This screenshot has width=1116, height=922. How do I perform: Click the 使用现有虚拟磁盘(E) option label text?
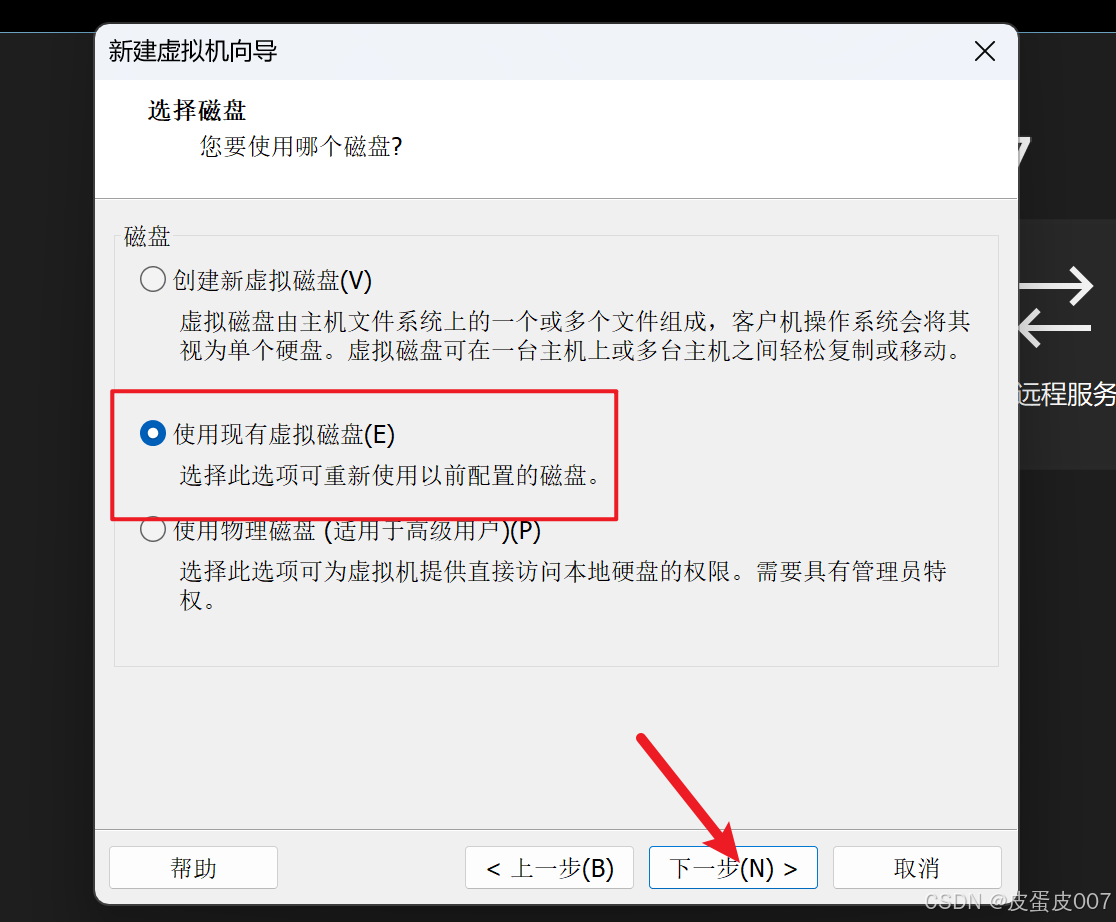(x=284, y=434)
